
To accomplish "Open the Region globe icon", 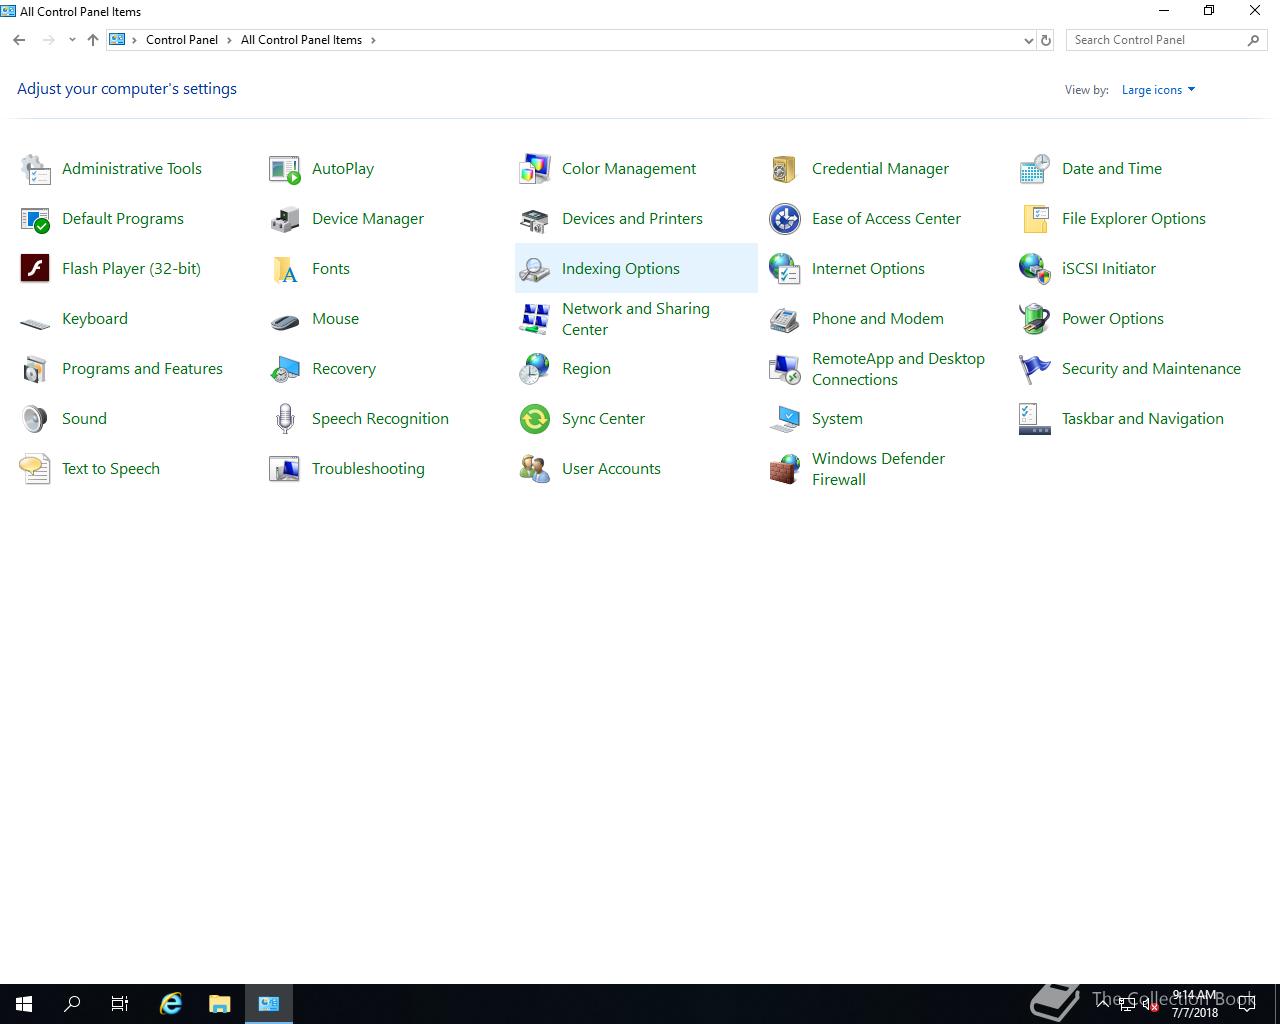I will coord(535,369).
